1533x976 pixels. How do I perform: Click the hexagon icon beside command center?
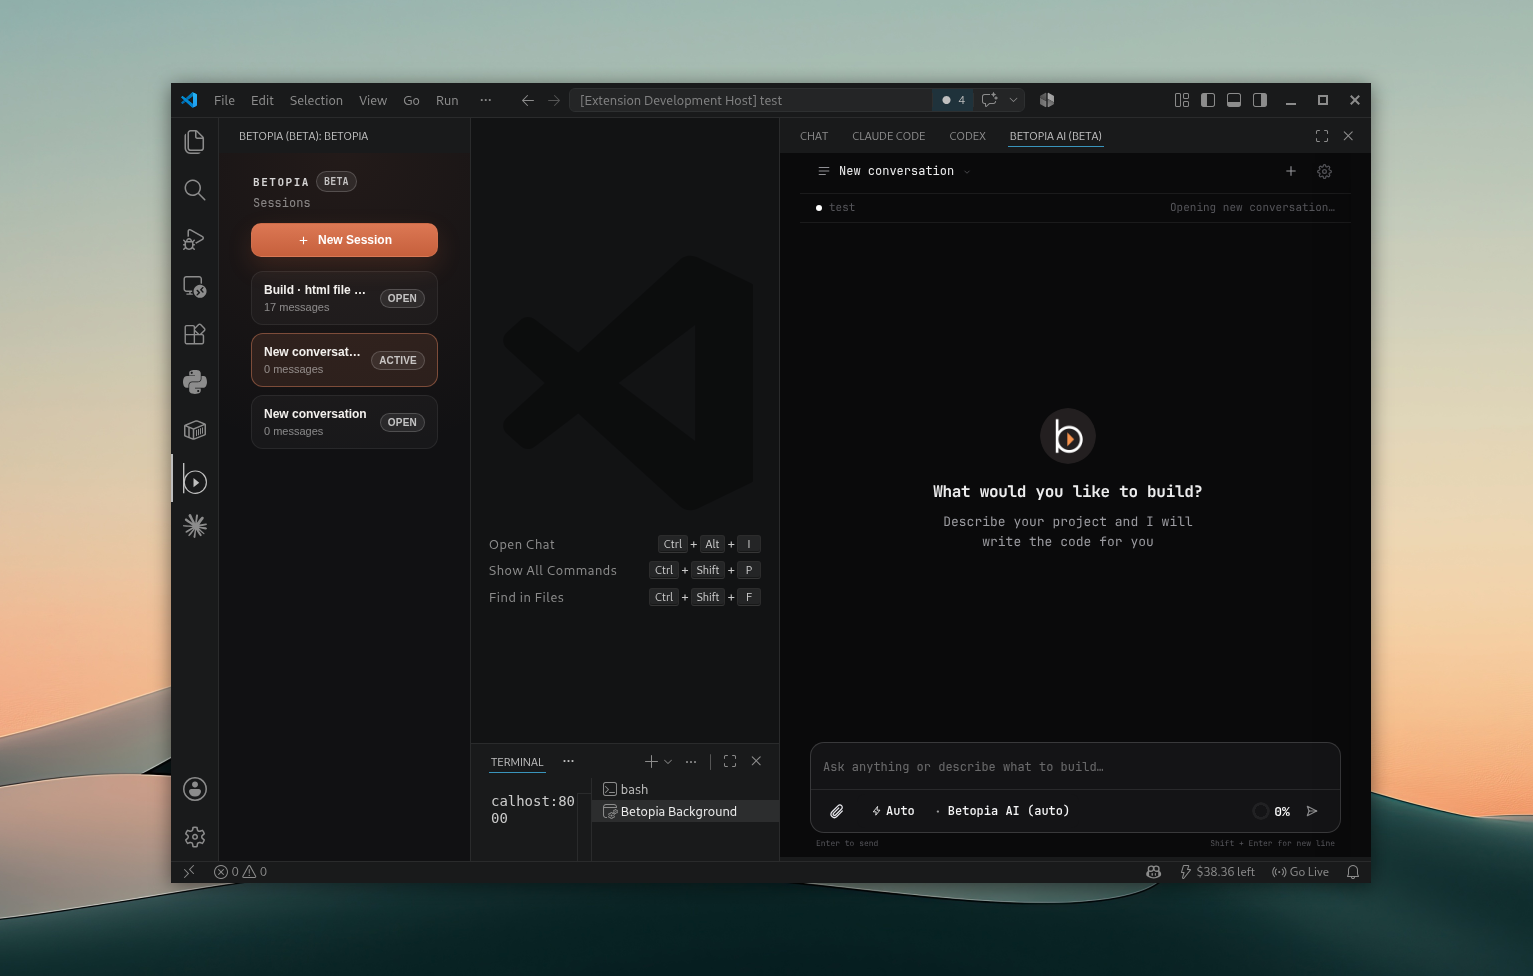[1047, 100]
